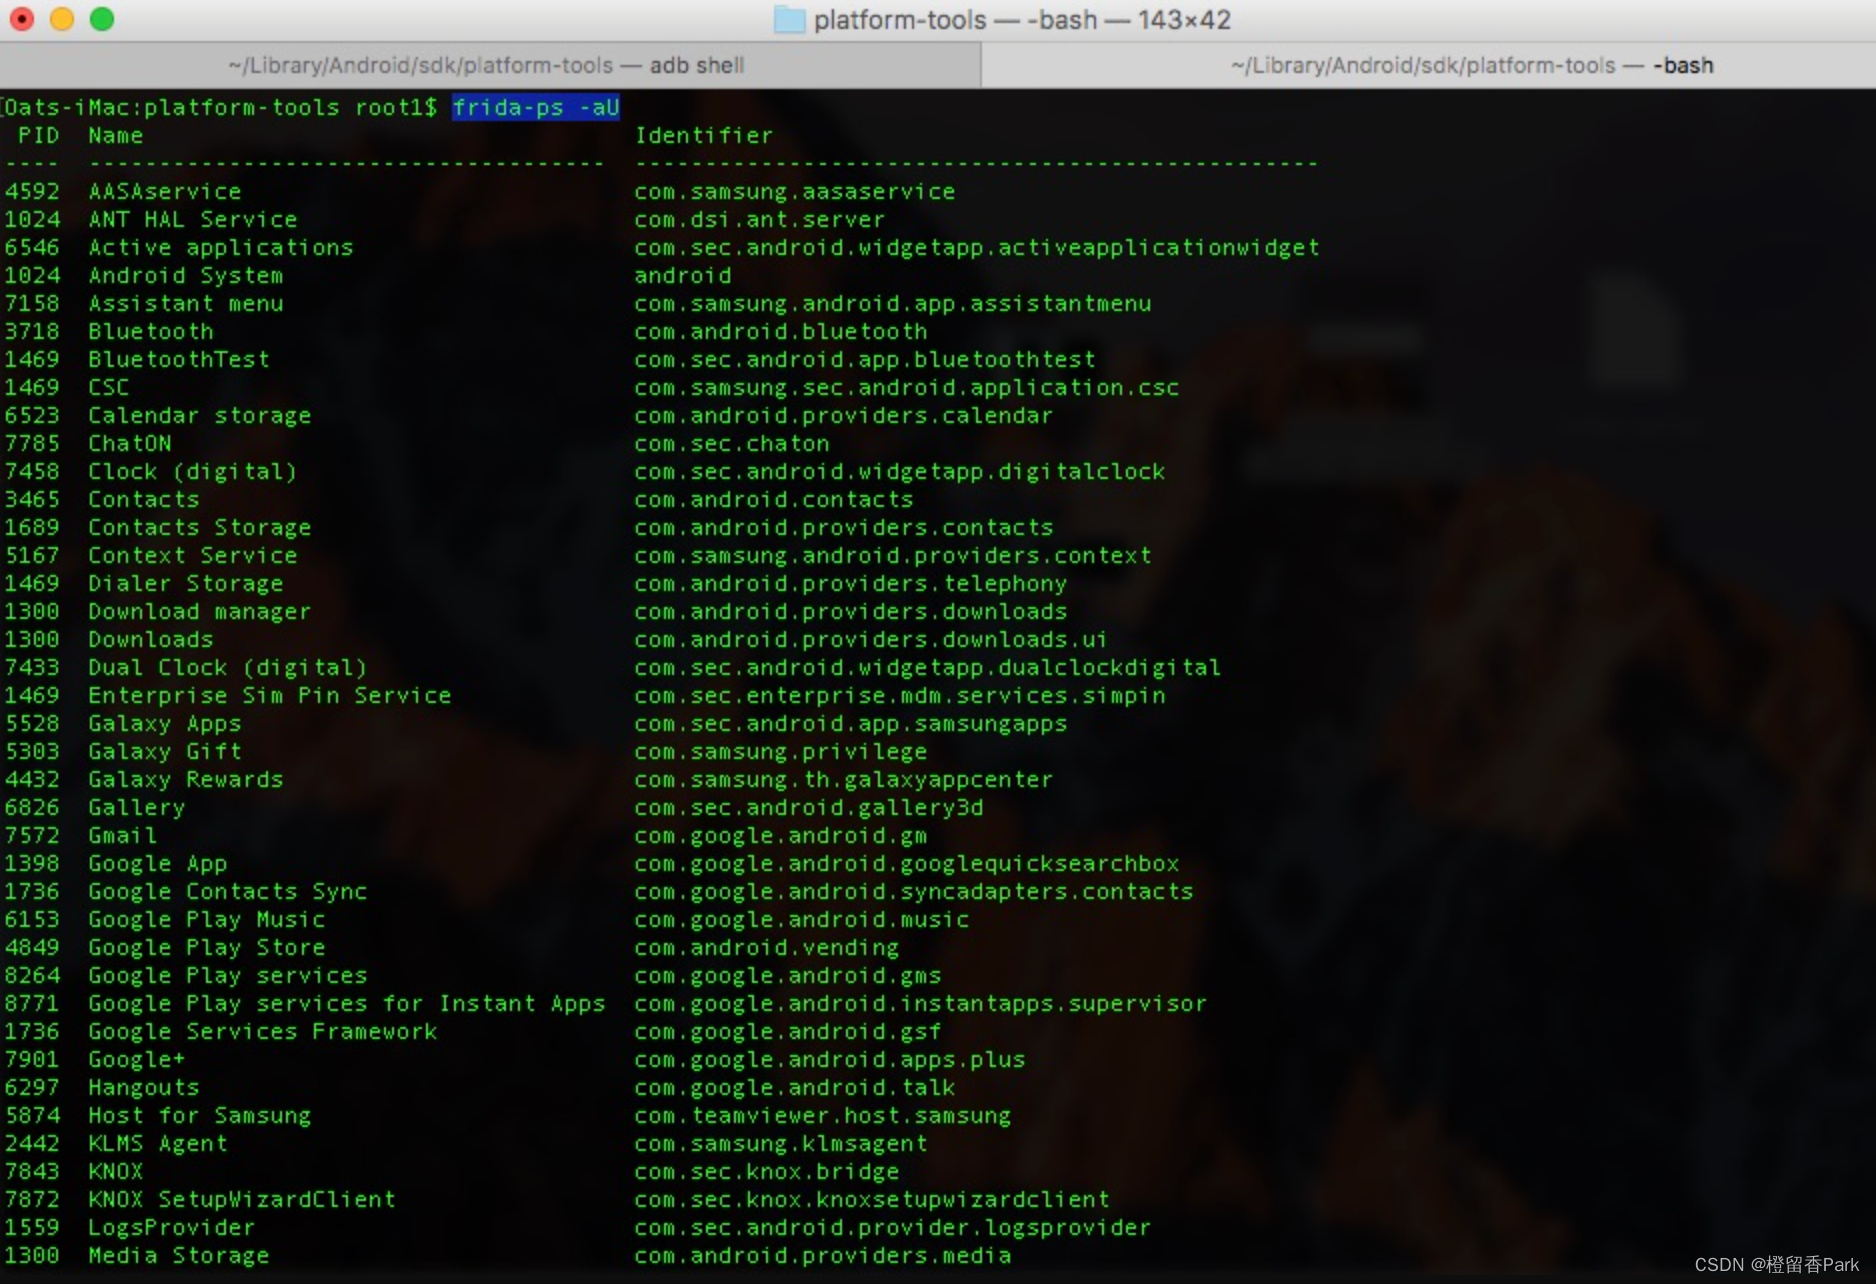Click 'Hangouts' process name
The image size is (1876, 1284).
coord(144,1087)
